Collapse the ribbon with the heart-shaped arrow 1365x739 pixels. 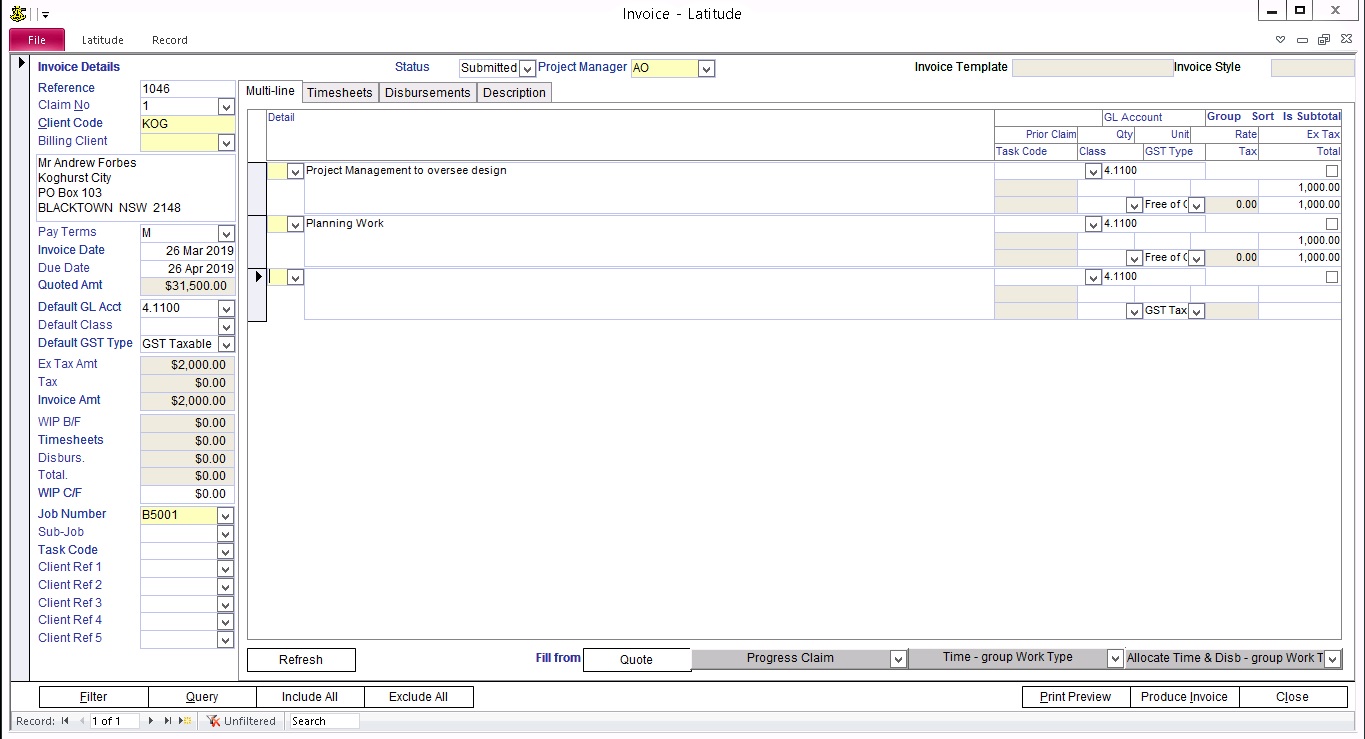[x=1281, y=40]
